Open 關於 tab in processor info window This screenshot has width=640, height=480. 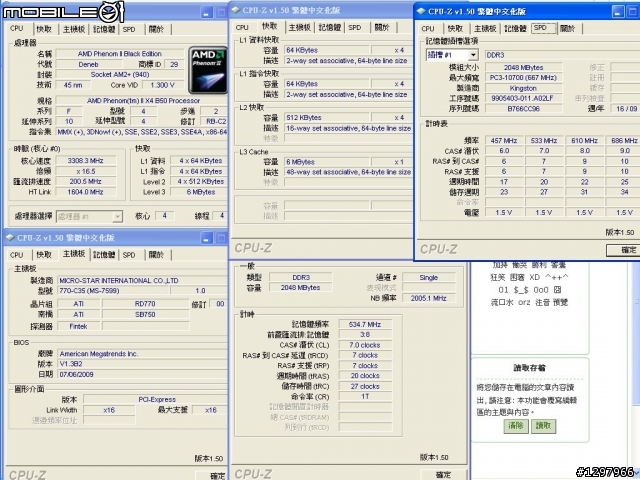pyautogui.click(x=156, y=29)
